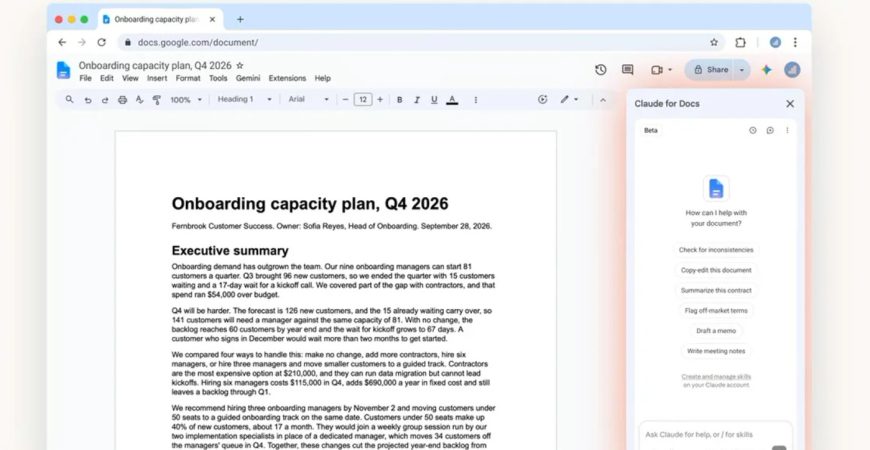Click the browser back arrow

(62, 42)
